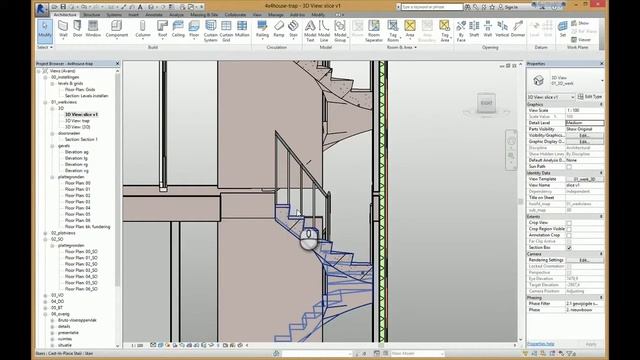Viewport: 640px width, 360px height.
Task: Click the Set work plane tool
Action: (x=562, y=29)
